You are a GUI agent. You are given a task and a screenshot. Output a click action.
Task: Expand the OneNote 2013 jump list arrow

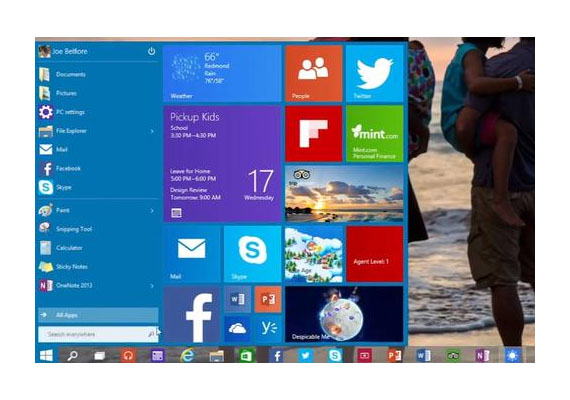coord(152,286)
